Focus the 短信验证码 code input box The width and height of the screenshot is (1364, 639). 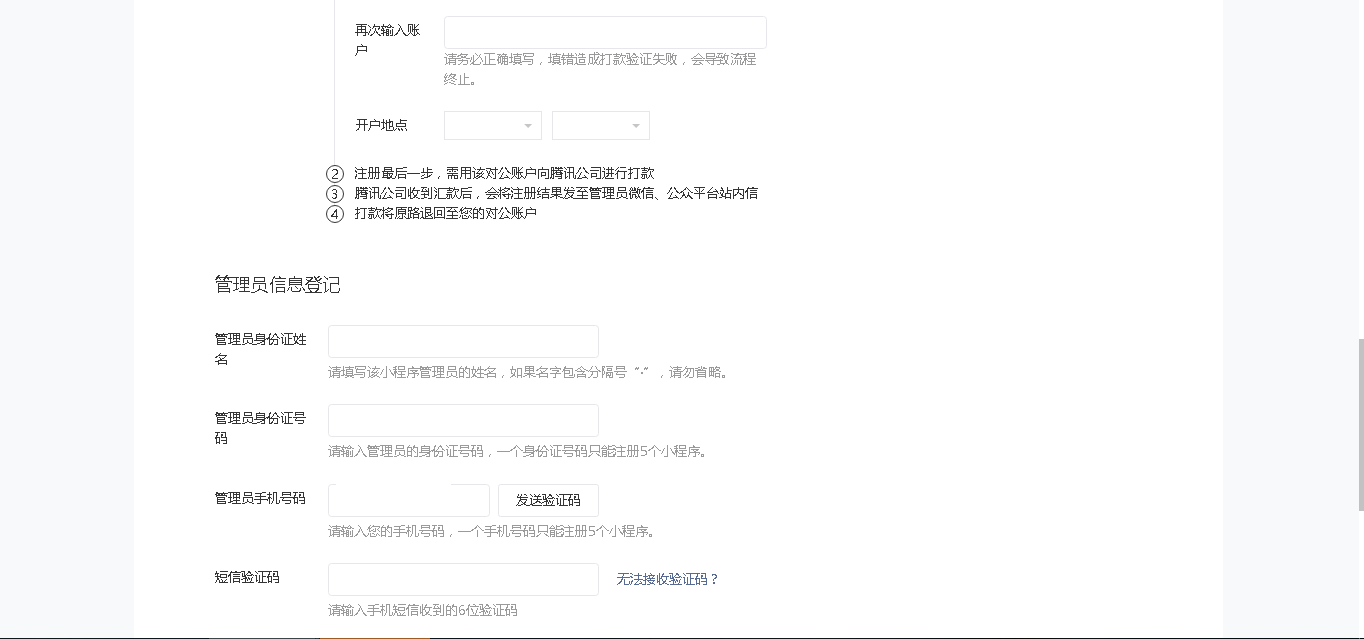click(x=463, y=579)
